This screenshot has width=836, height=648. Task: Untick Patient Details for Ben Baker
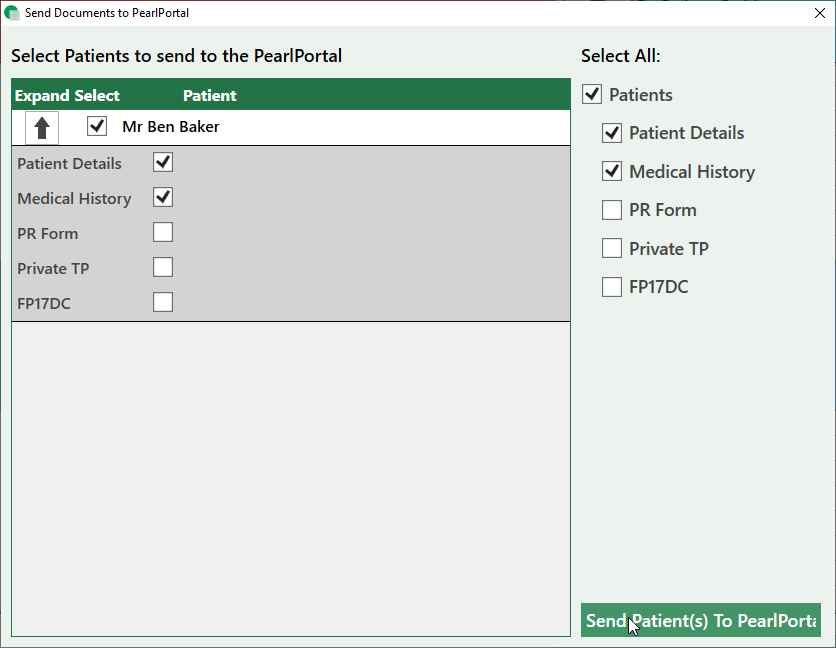163,162
